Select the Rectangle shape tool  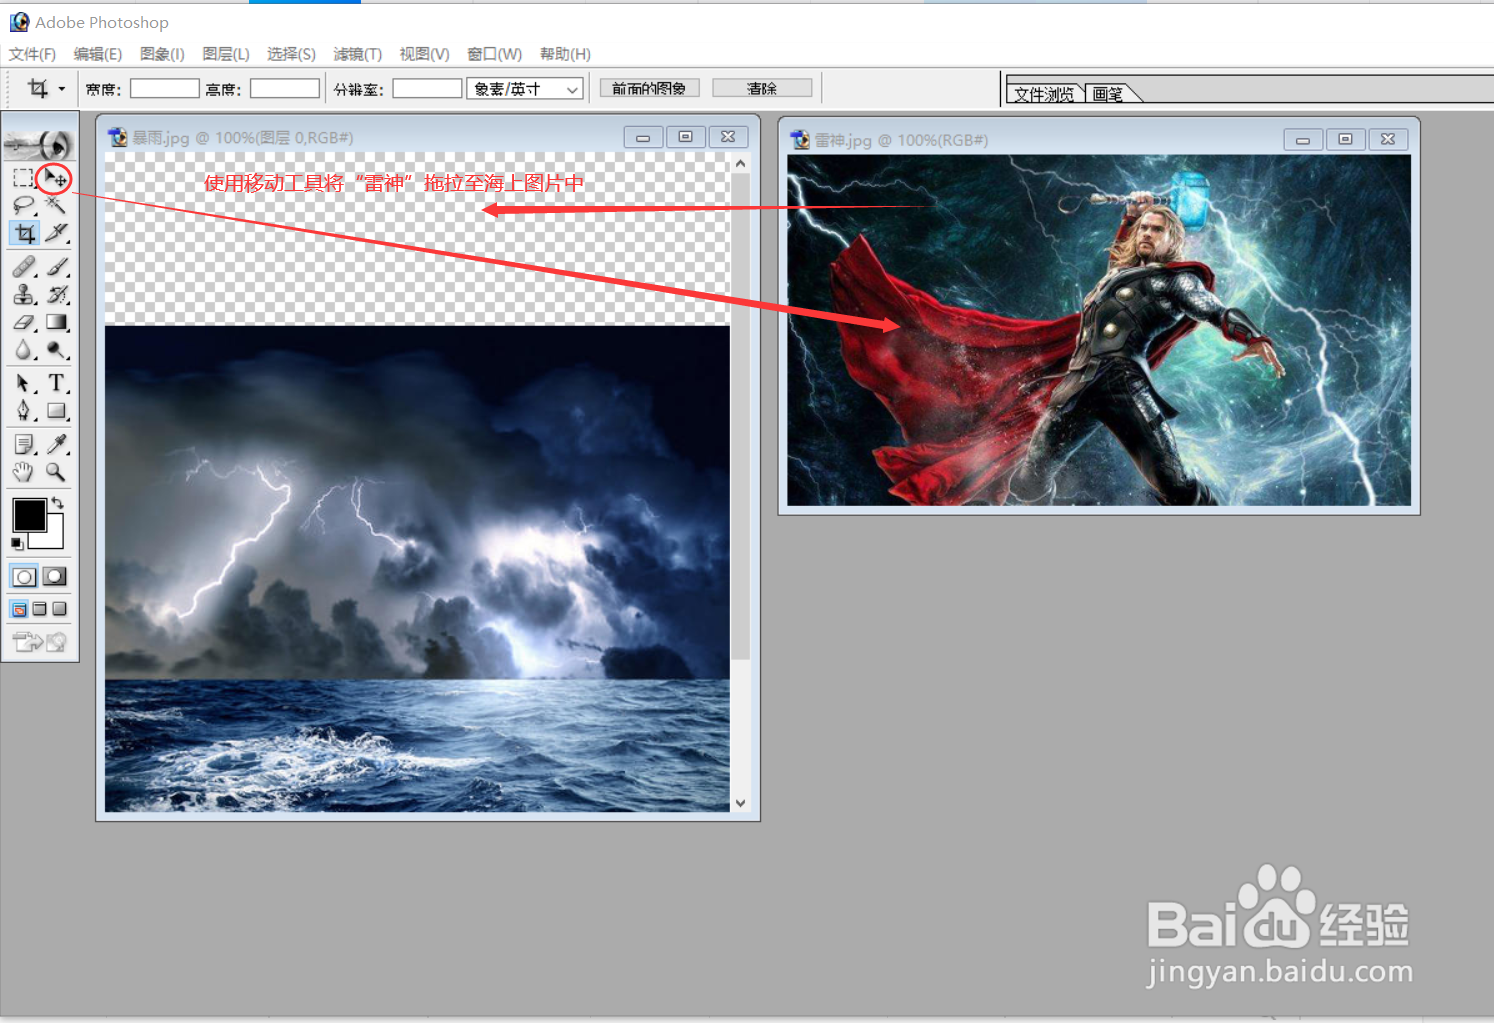[x=56, y=411]
